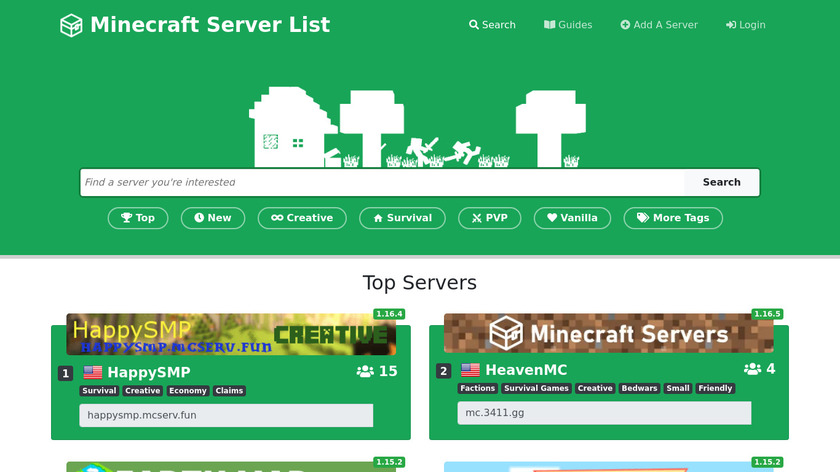The image size is (840, 472).
Task: Click the players icon on HeavenMC card
Action: (752, 369)
